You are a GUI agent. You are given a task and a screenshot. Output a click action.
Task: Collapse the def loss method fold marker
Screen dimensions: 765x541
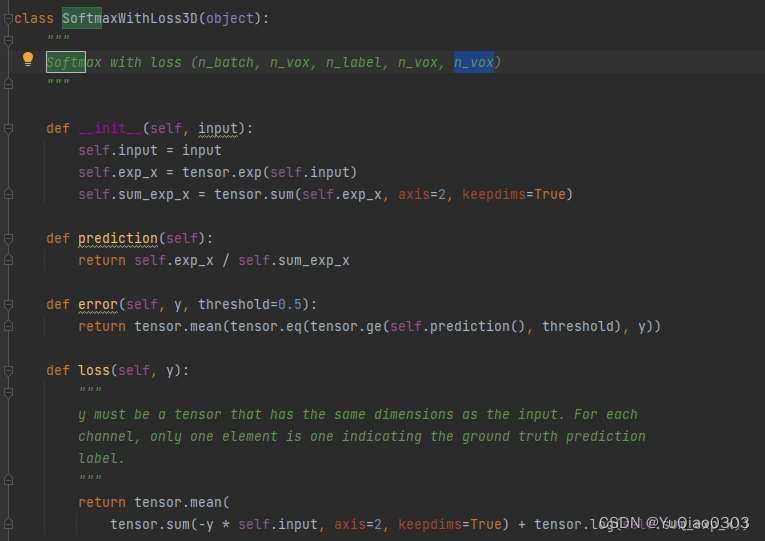[8, 371]
